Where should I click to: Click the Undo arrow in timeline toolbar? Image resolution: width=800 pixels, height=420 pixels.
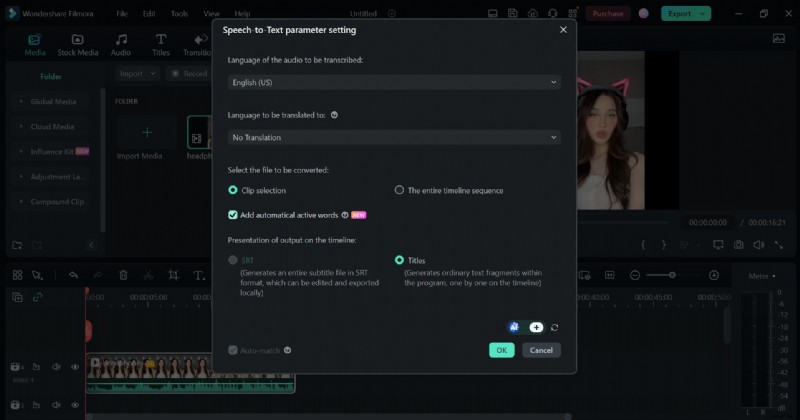point(73,276)
